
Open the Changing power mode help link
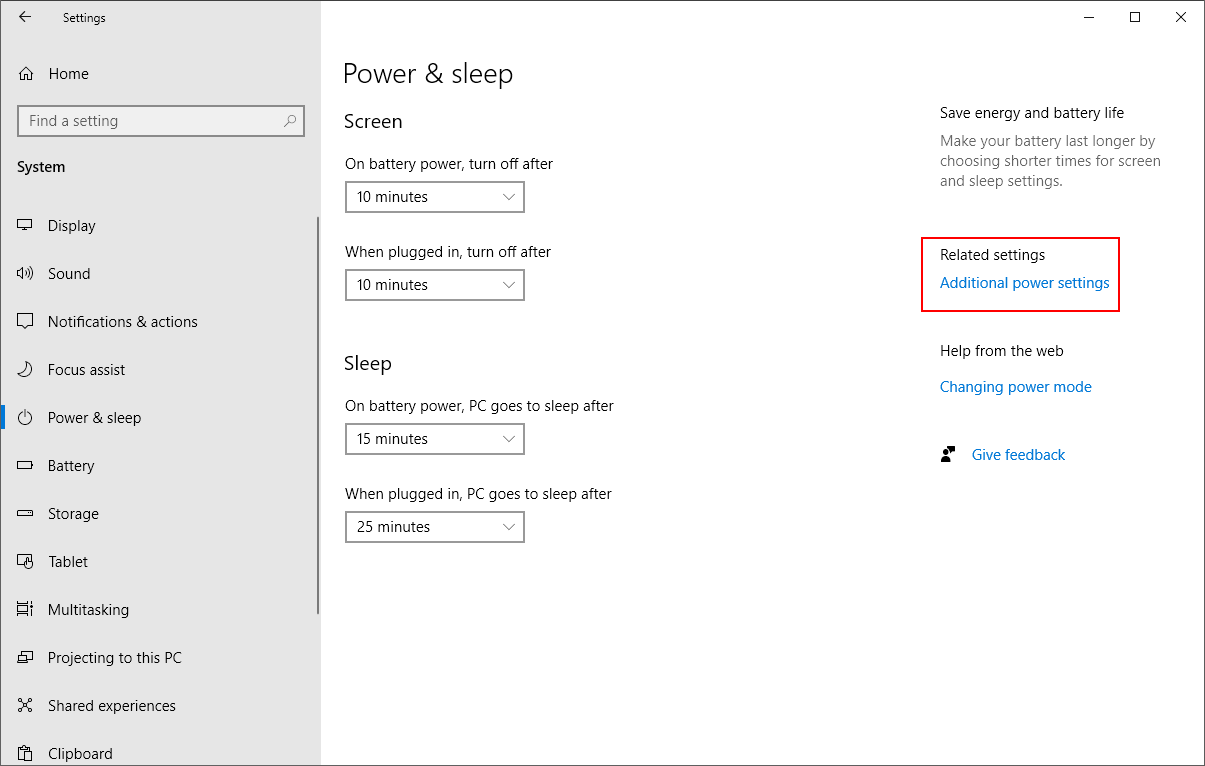pos(1015,386)
